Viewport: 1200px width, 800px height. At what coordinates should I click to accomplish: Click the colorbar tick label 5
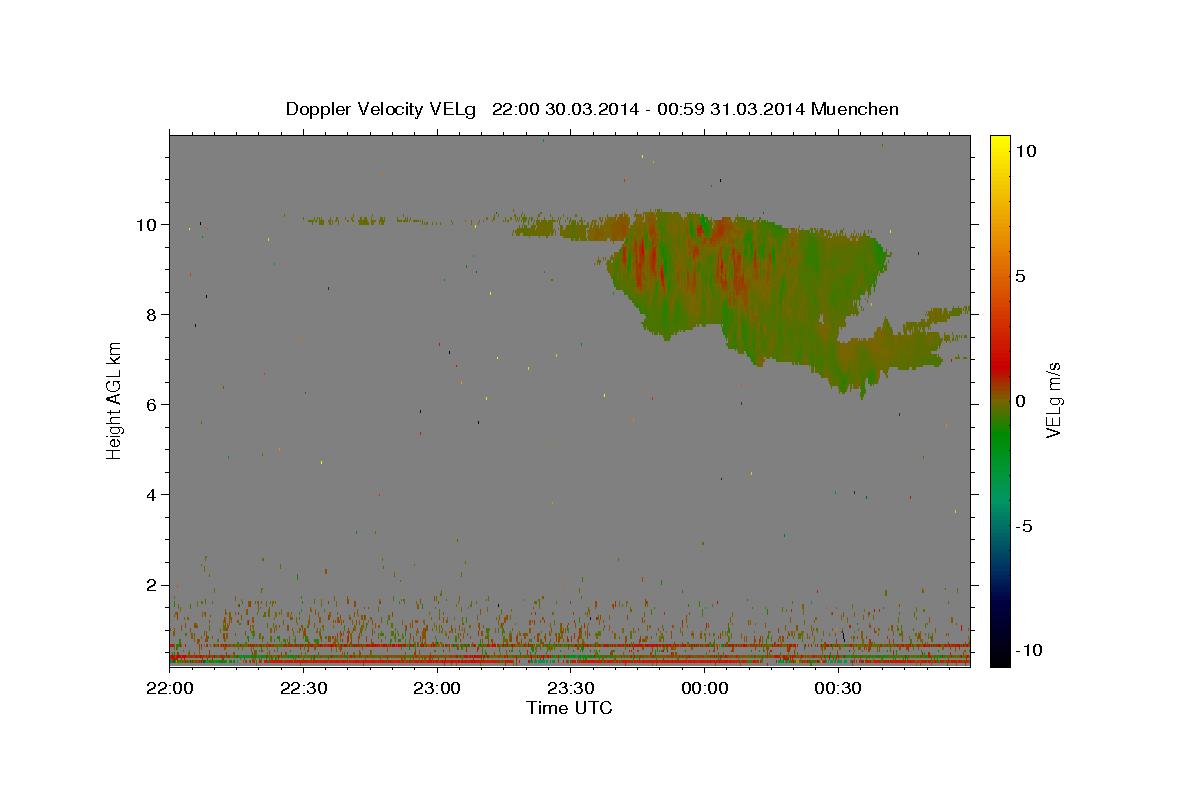click(1020, 275)
